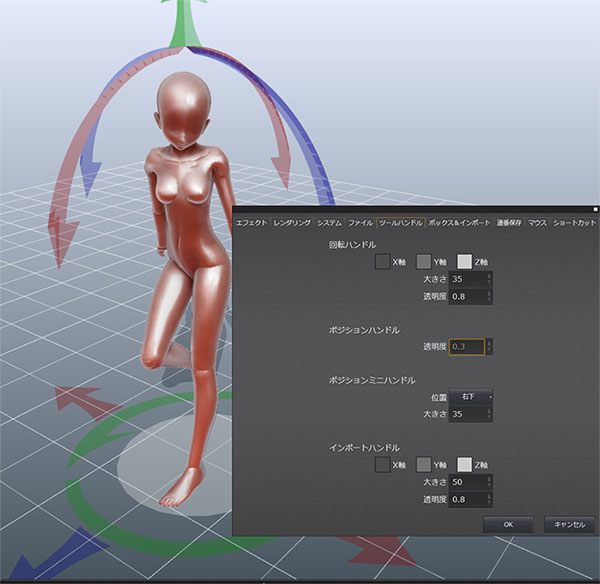The height and width of the screenshot is (584, 600).
Task: Pick the 回転ハンドル X軸 color swatch
Action: [x=382, y=262]
